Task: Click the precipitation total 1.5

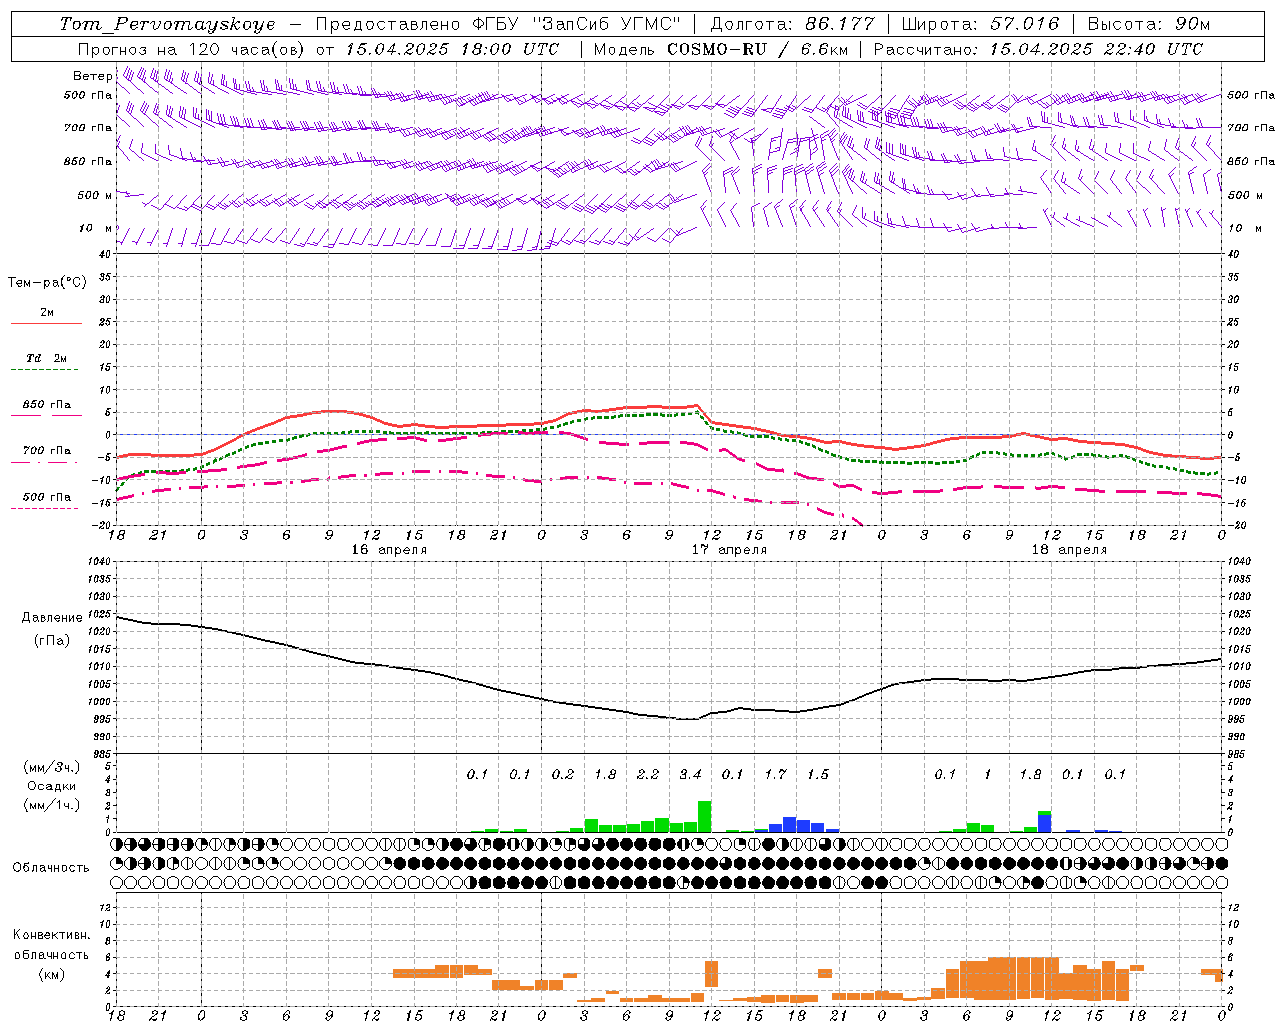Action: [x=818, y=774]
